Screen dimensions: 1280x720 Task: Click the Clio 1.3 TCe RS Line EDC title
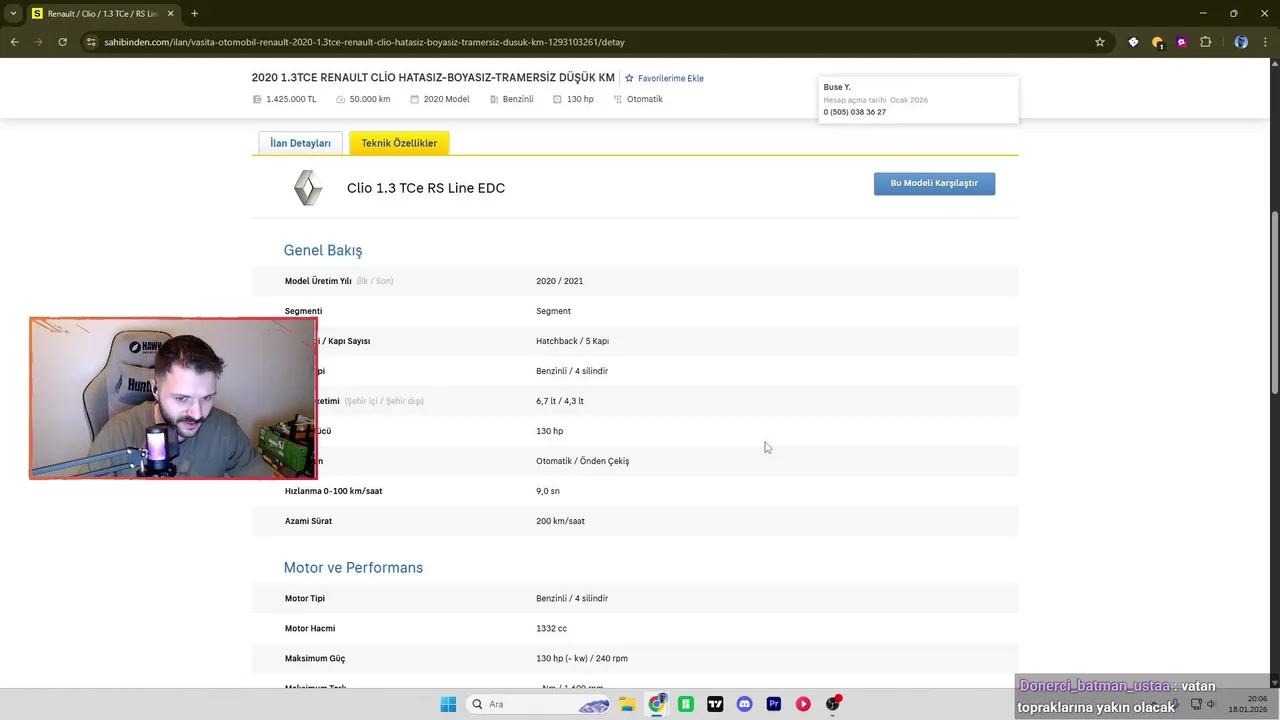(426, 188)
